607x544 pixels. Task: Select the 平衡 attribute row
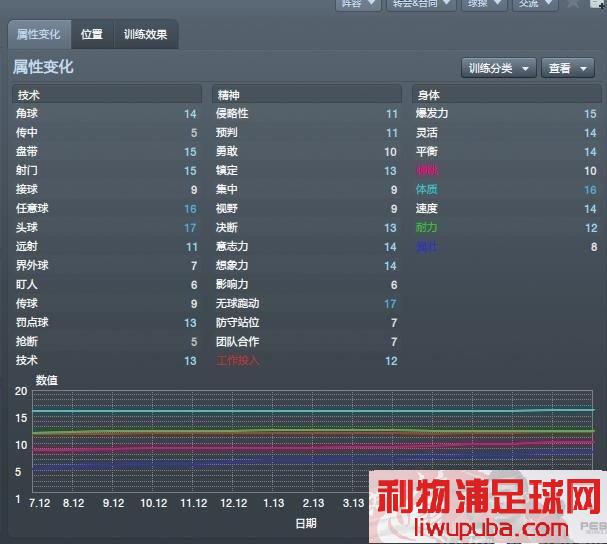[x=506, y=151]
